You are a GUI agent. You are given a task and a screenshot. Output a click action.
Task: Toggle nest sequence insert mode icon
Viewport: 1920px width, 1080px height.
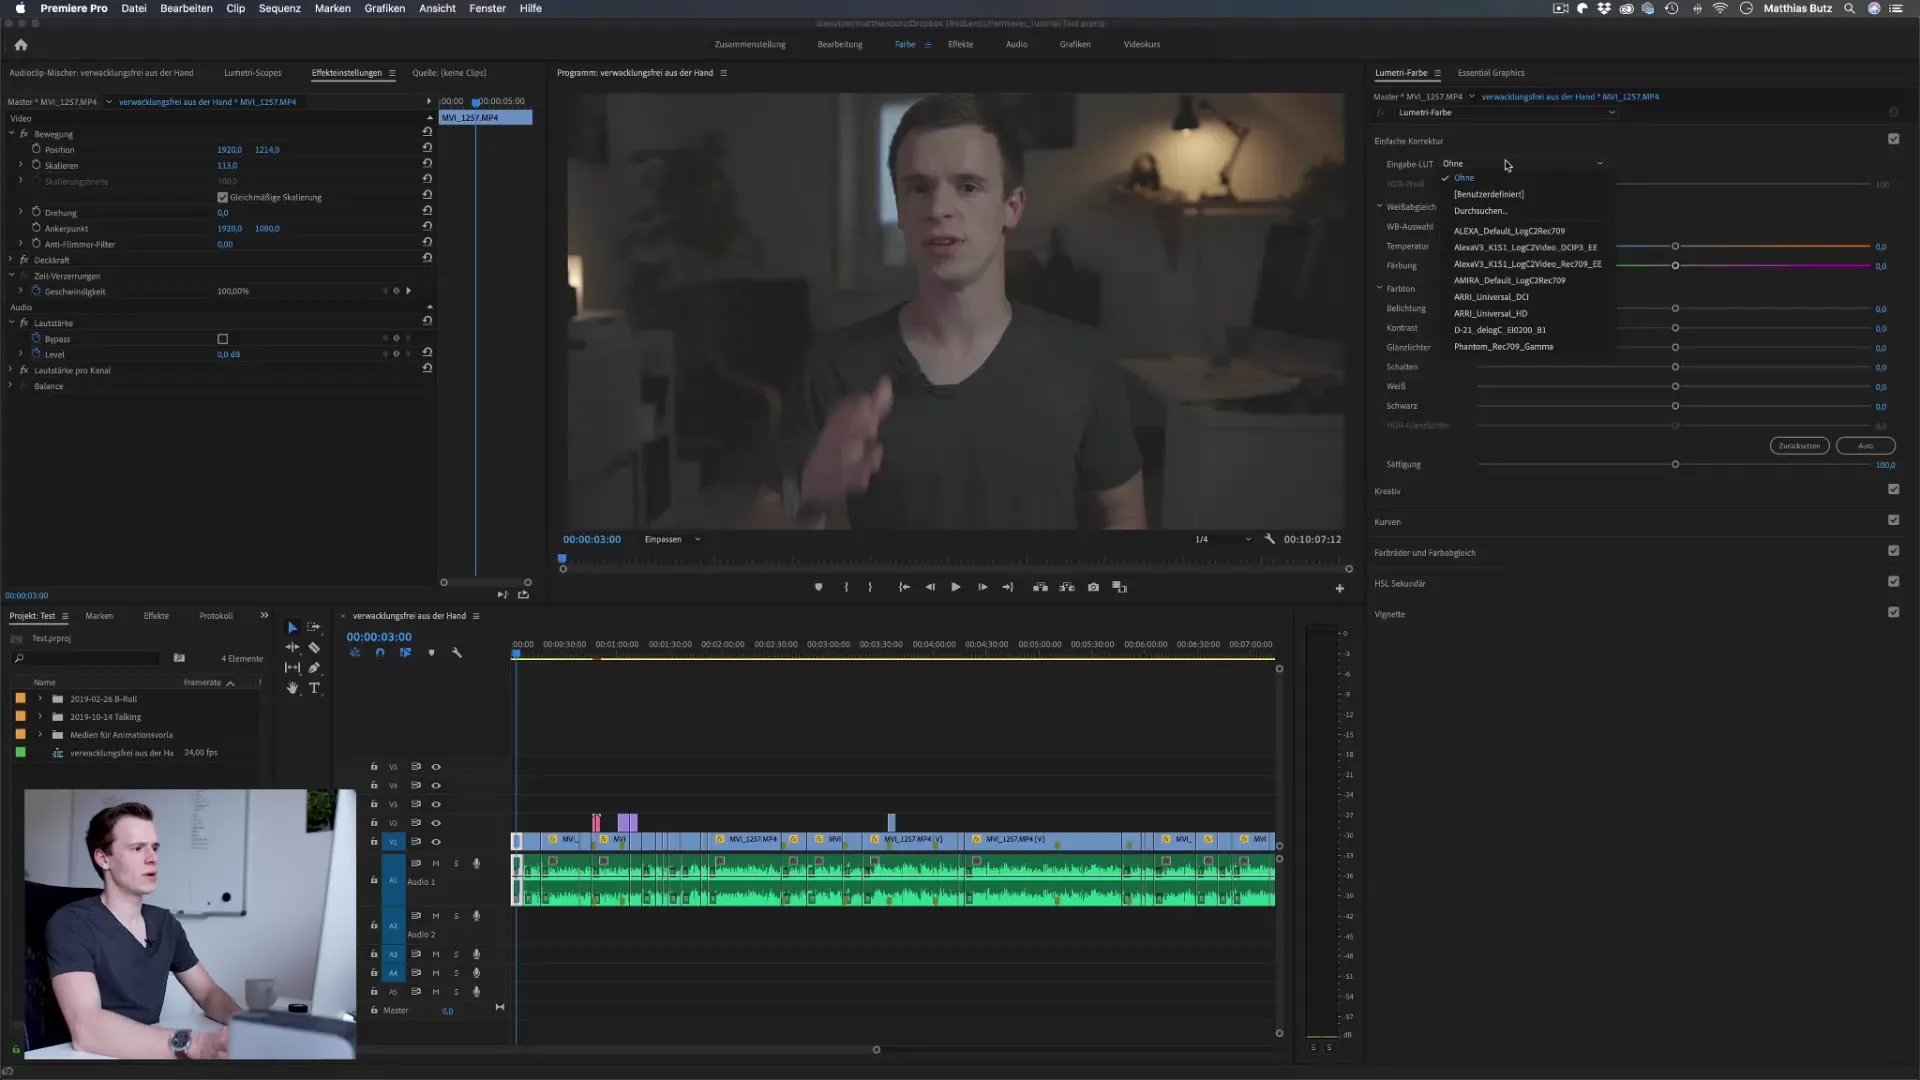354,653
